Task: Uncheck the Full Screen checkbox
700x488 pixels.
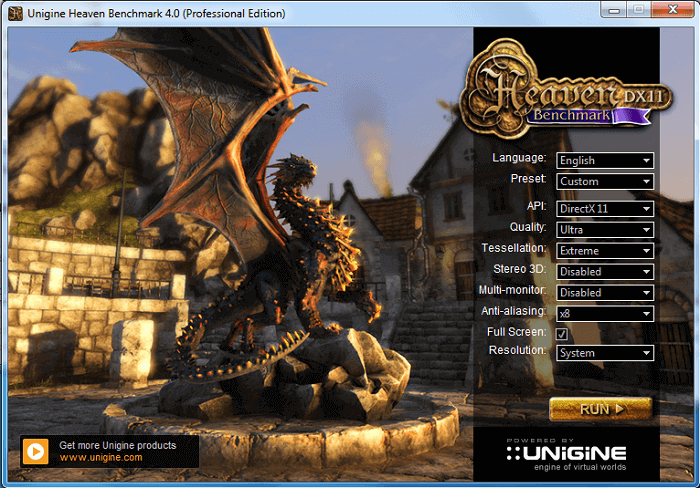Action: coord(562,333)
